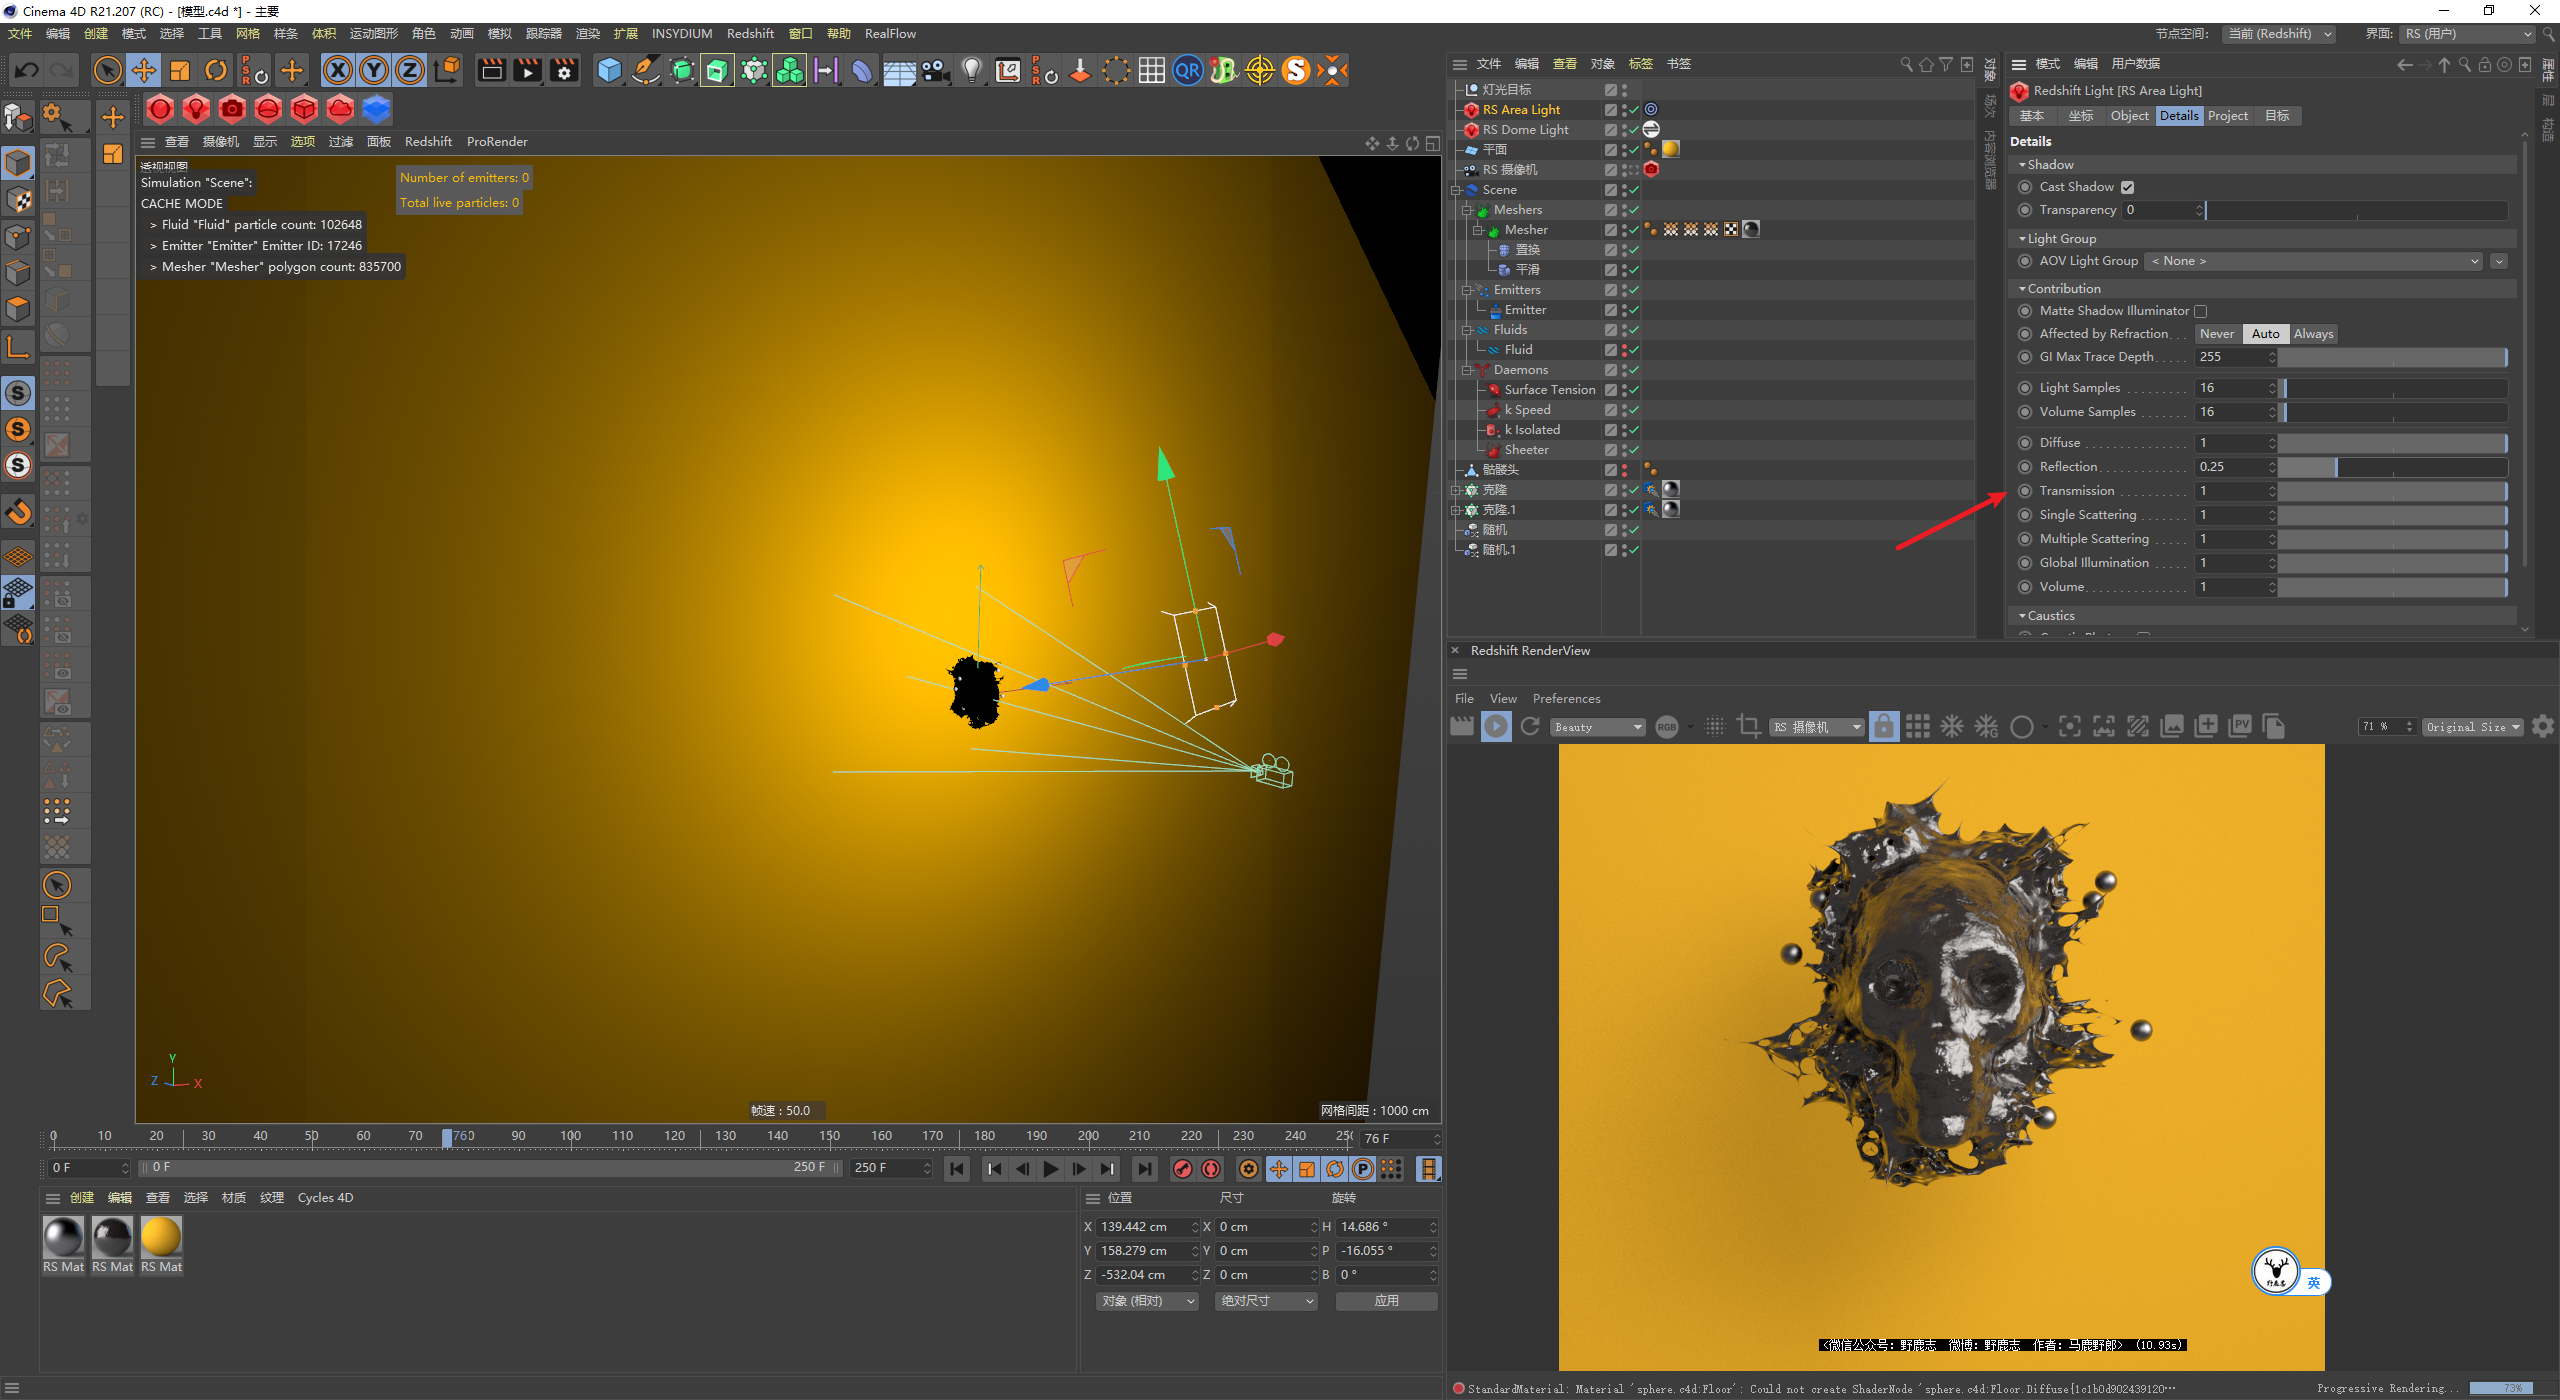Screen dimensions: 2560x1400
Task: Toggle the 随机.1 object's enable checkmark
Action: (x=1633, y=550)
